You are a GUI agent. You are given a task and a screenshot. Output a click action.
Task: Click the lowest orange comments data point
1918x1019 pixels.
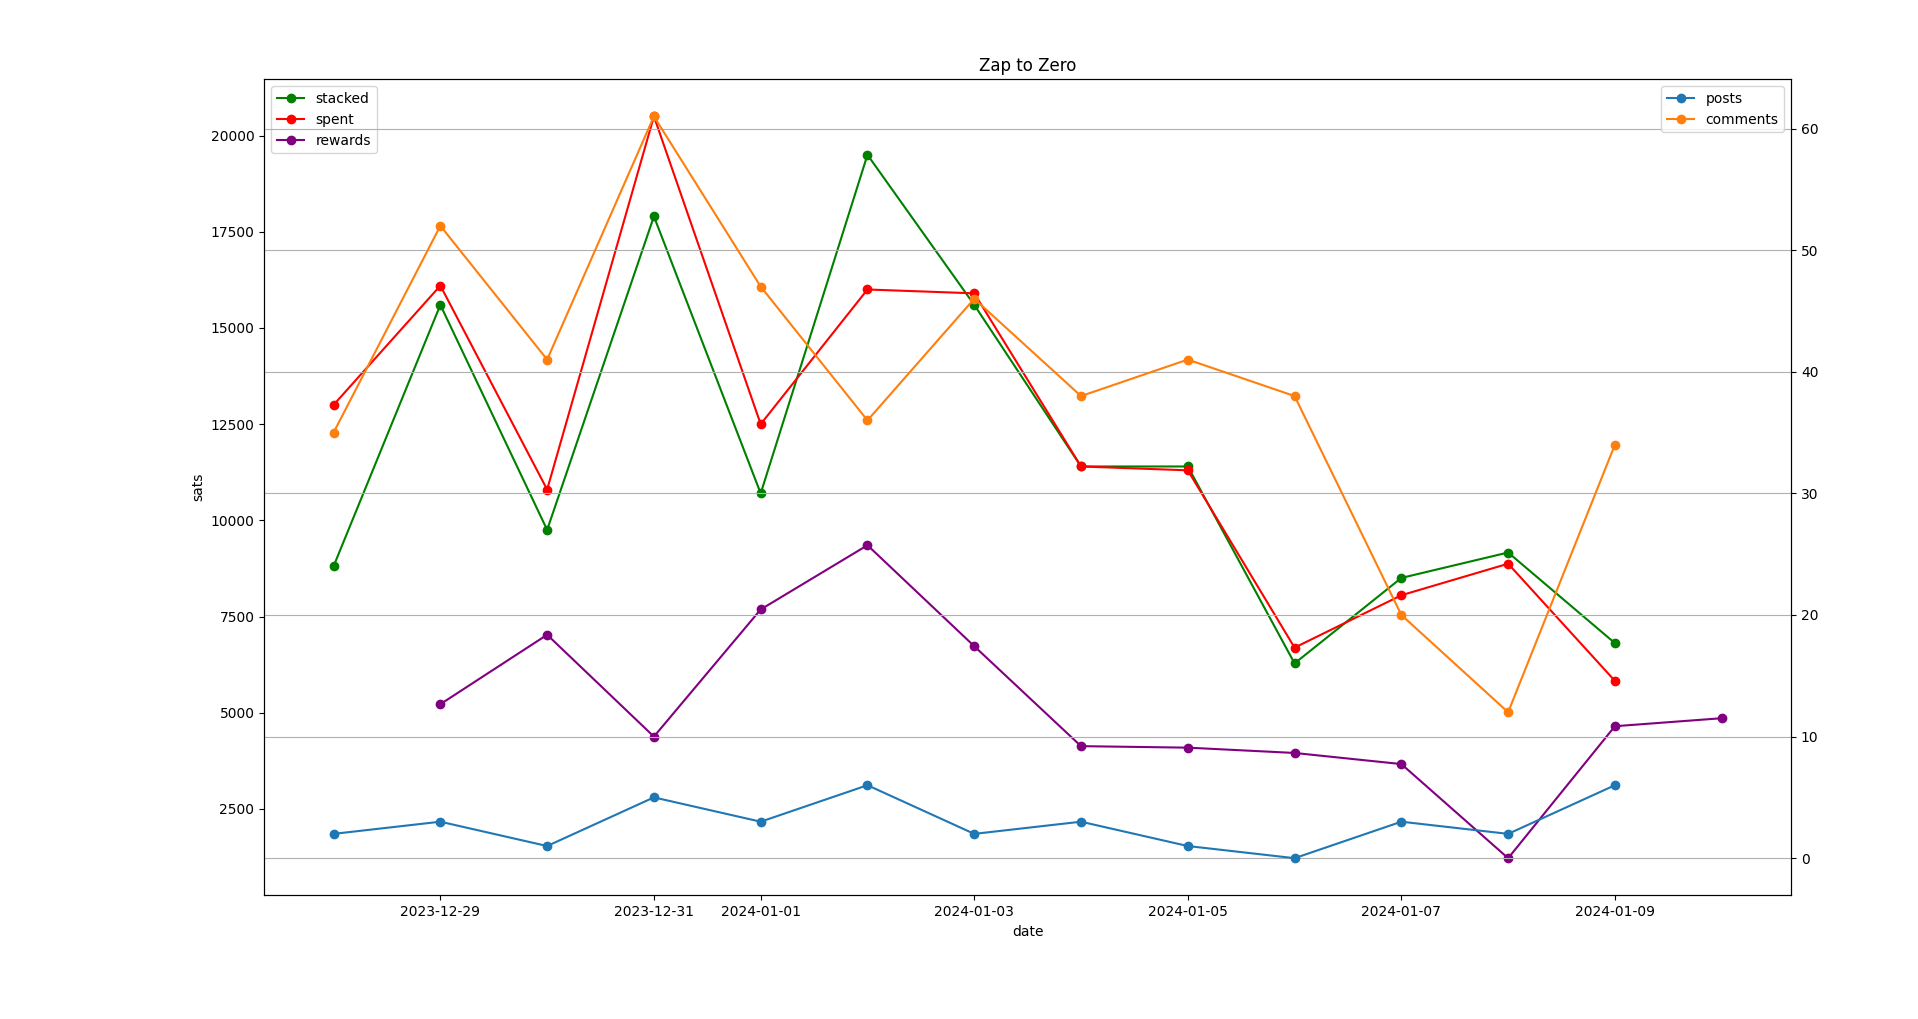coord(1508,712)
